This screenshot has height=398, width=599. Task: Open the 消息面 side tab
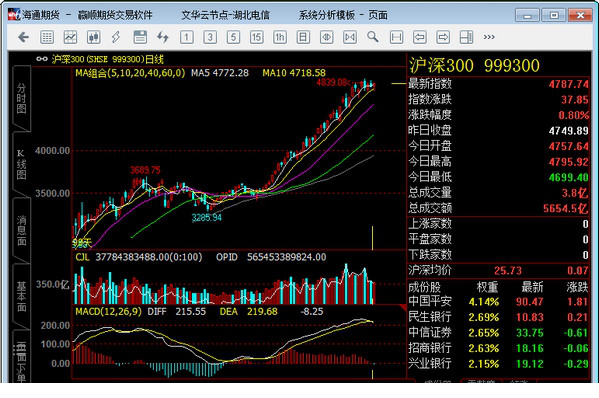coord(21,231)
